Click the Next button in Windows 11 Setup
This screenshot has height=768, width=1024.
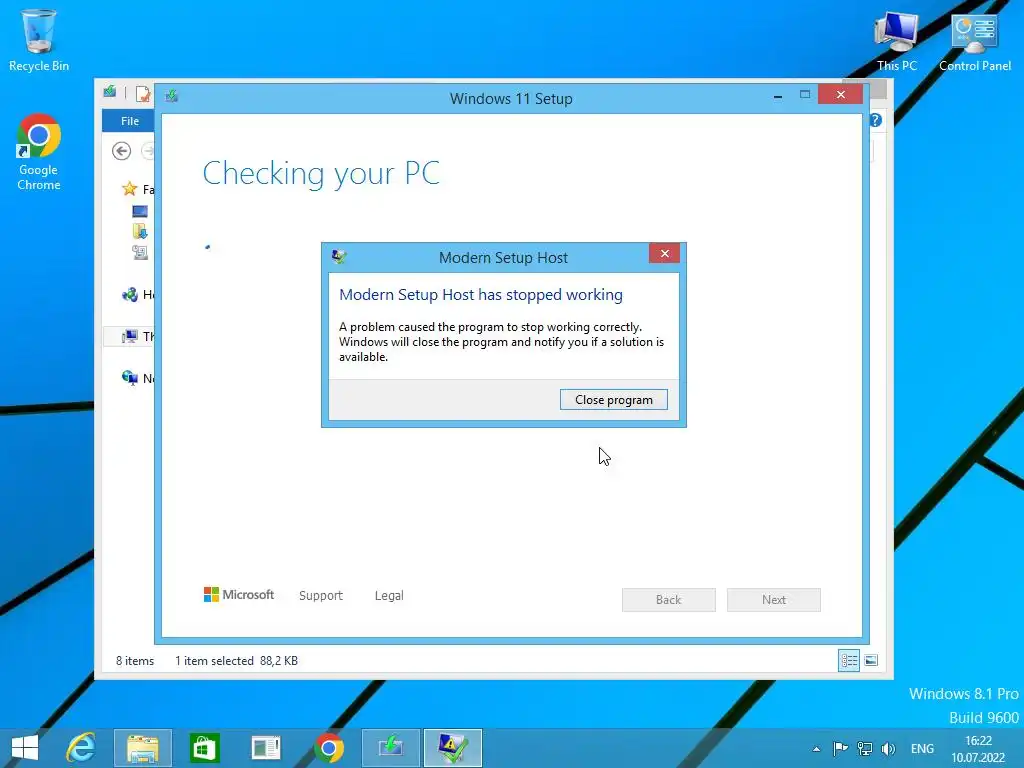coord(774,600)
